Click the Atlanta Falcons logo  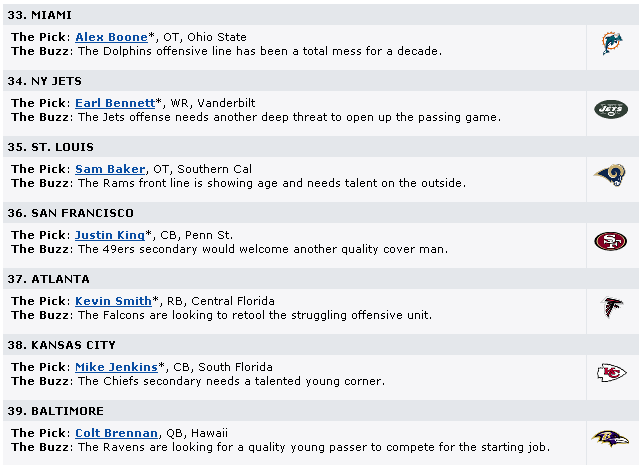point(611,307)
